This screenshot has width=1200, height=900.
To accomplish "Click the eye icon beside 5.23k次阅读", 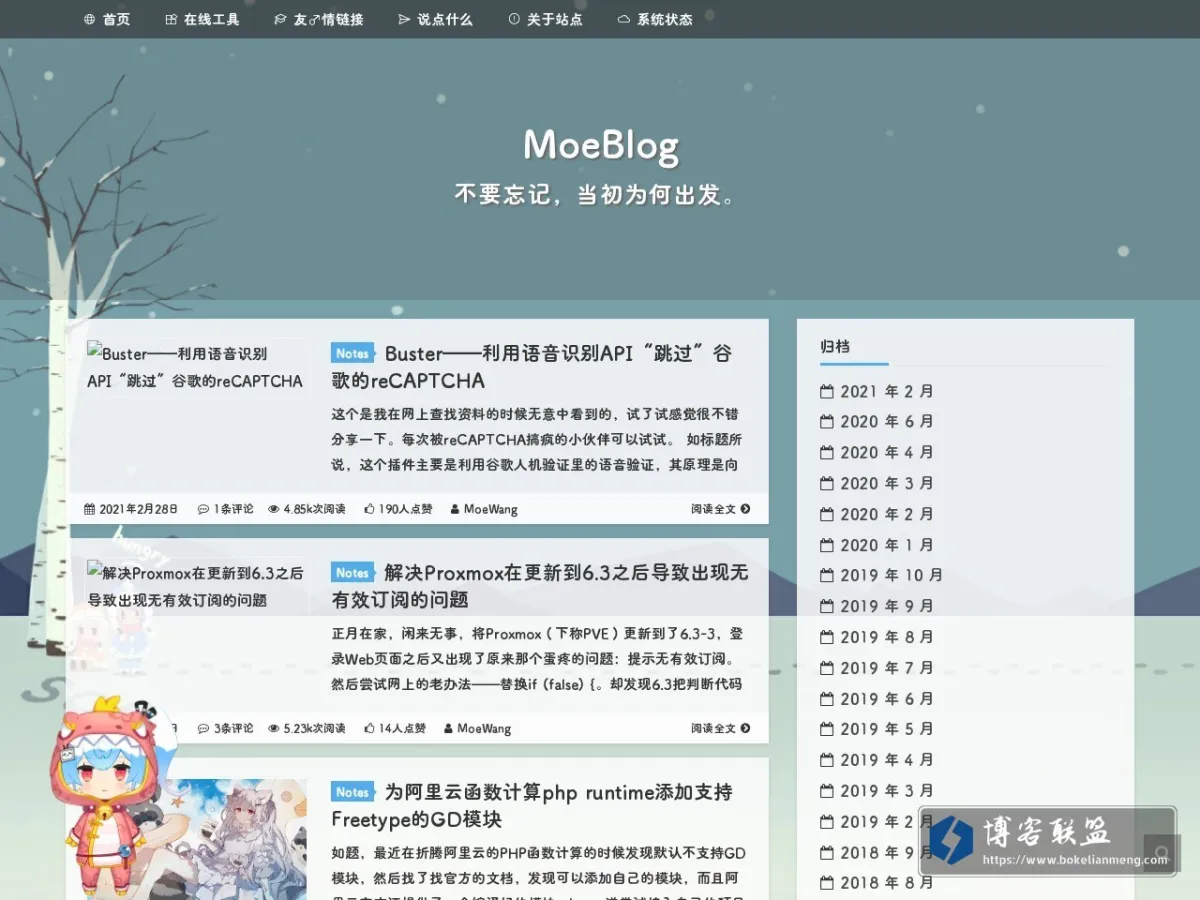I will [x=274, y=728].
